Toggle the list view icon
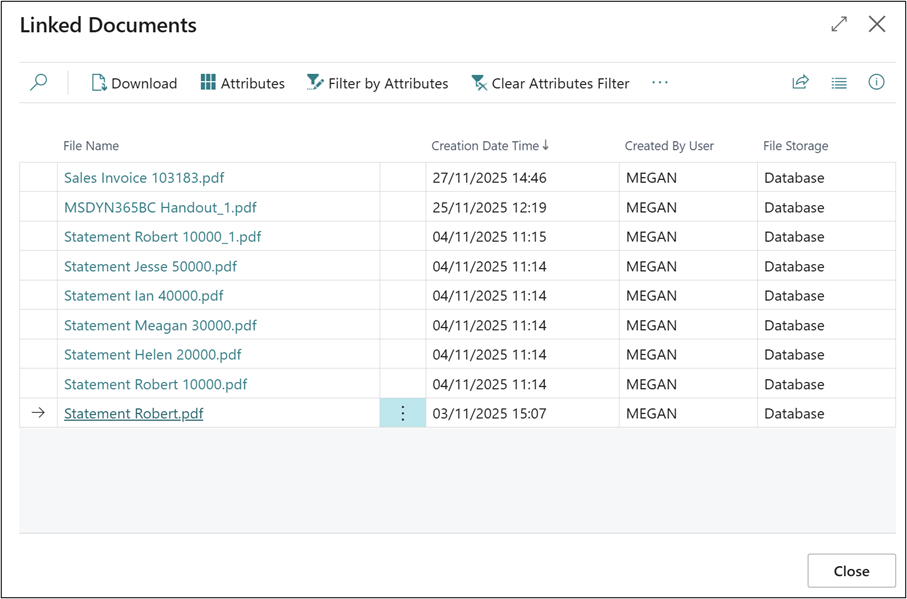 (839, 83)
